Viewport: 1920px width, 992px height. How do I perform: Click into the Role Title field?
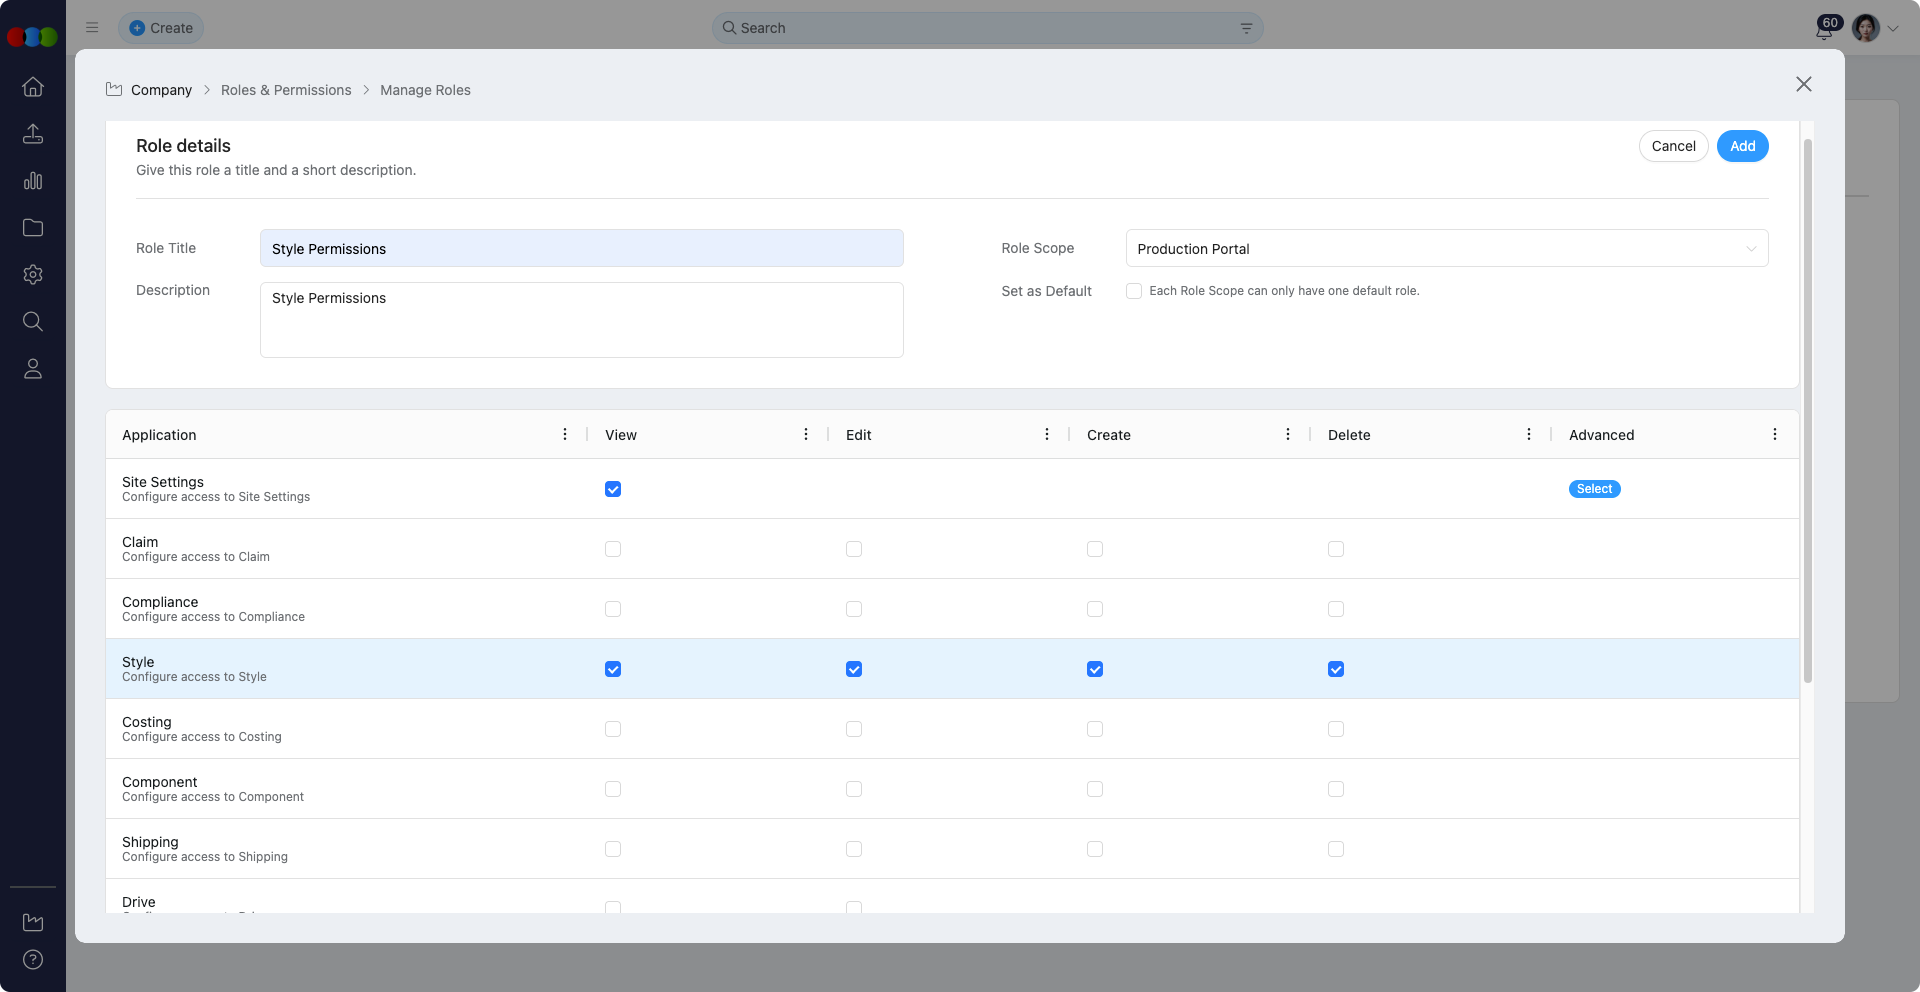581,249
